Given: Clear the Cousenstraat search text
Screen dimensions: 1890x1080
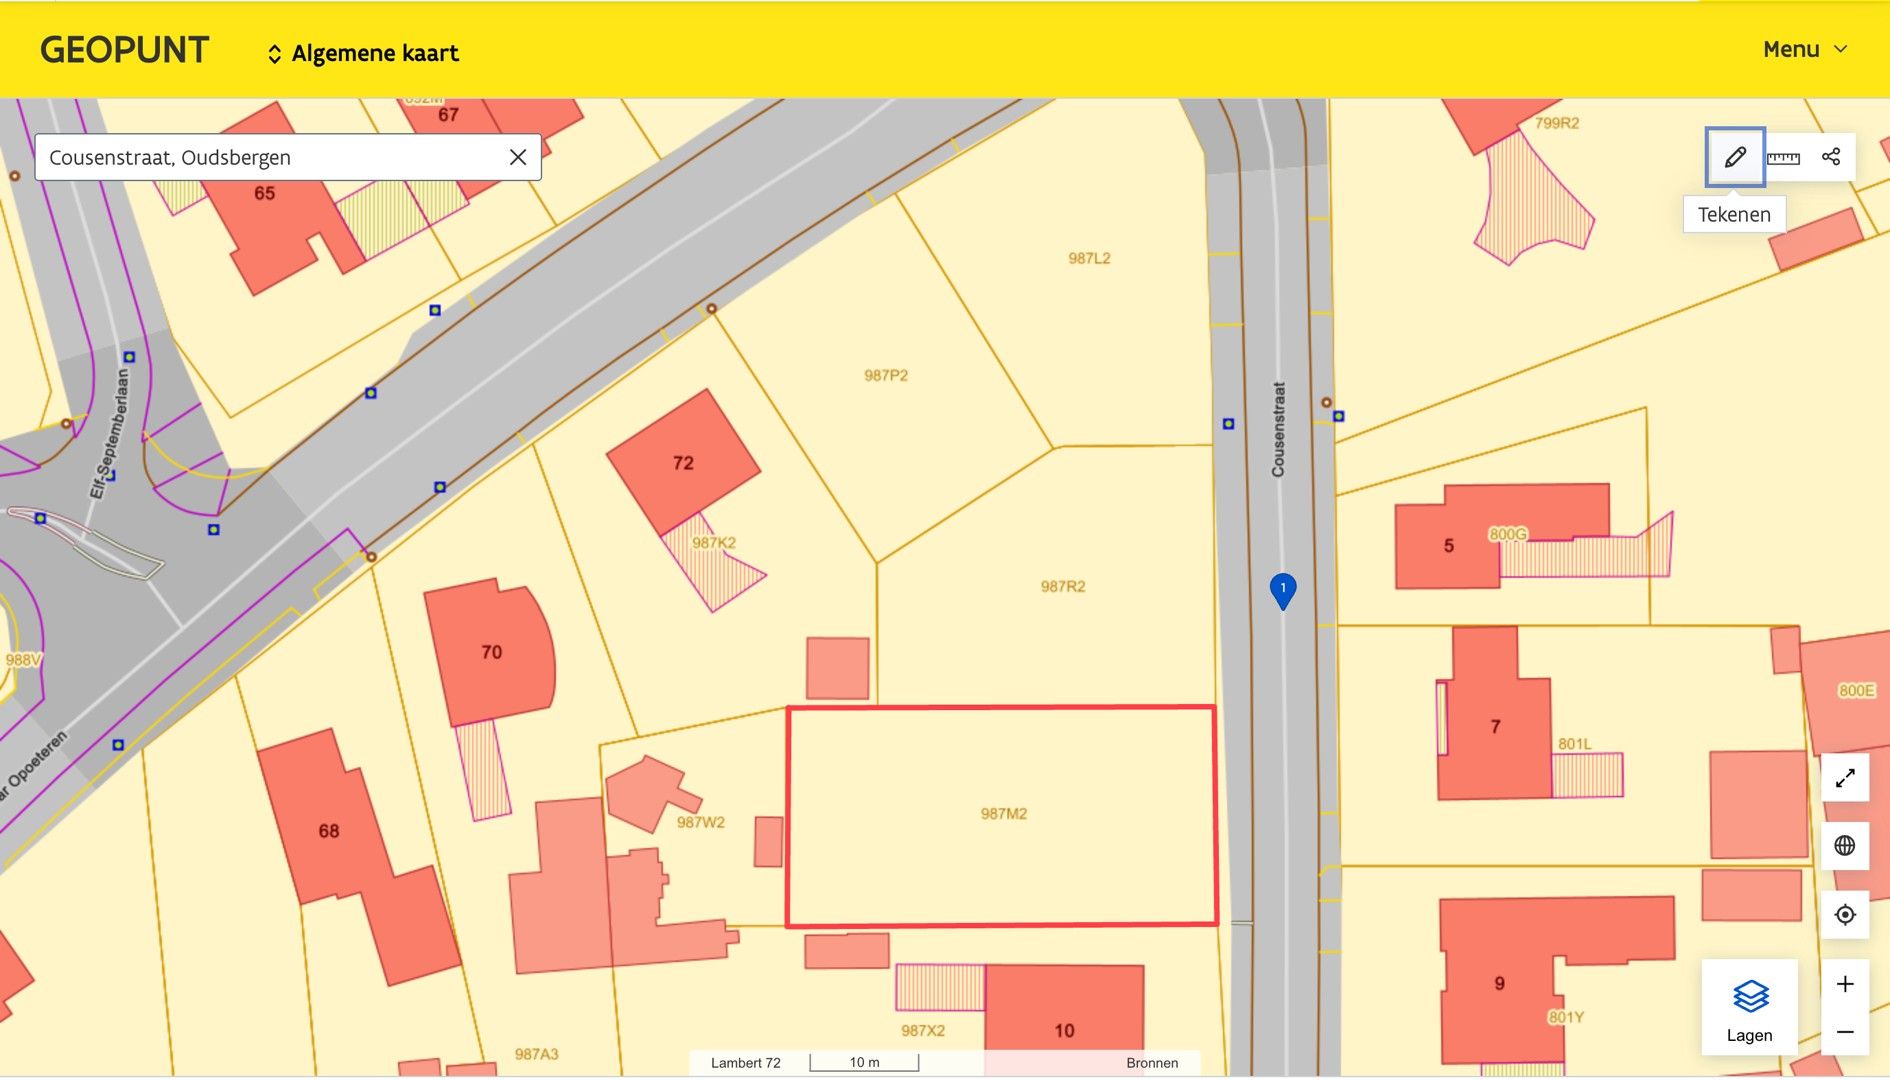Looking at the screenshot, I should click(x=518, y=157).
